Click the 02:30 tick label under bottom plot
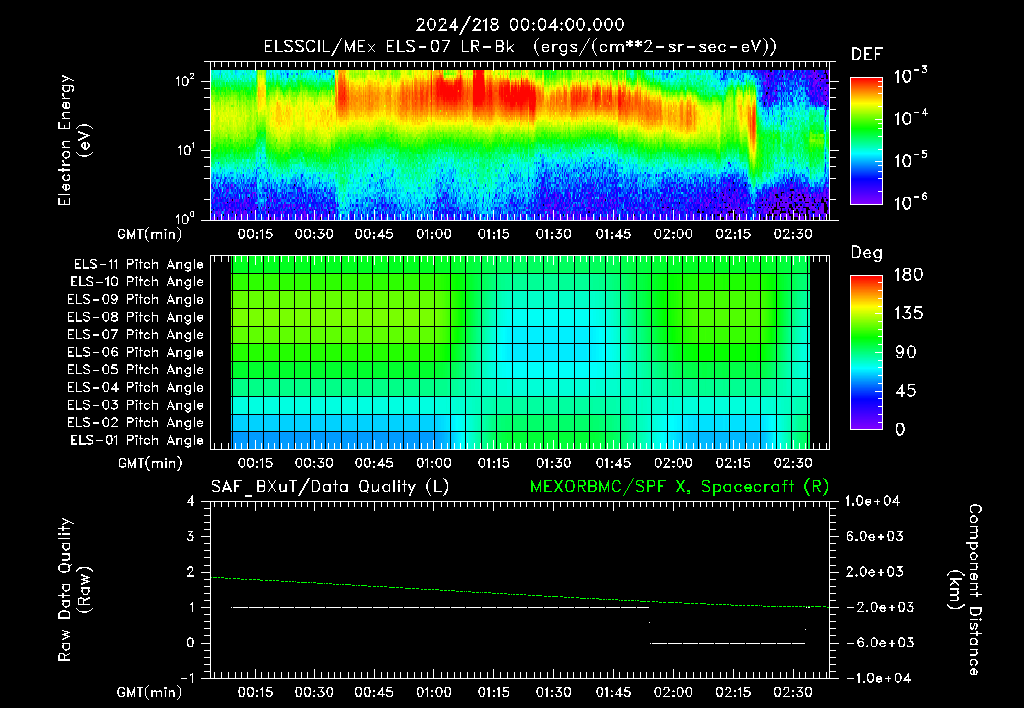Screen dimensions: 1024x708 [x=793, y=692]
